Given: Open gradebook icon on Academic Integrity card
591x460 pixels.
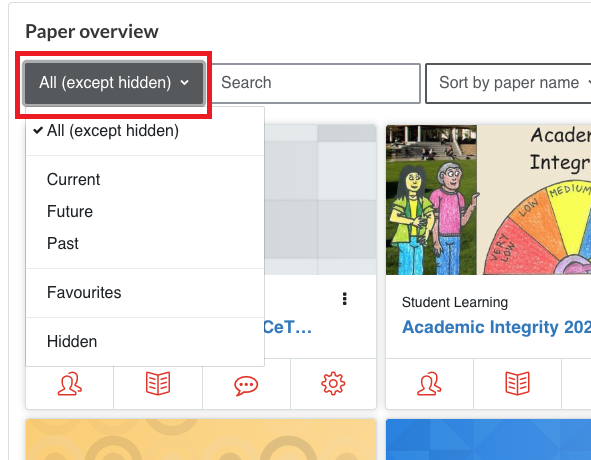Looking at the screenshot, I should pyautogui.click(x=518, y=383).
